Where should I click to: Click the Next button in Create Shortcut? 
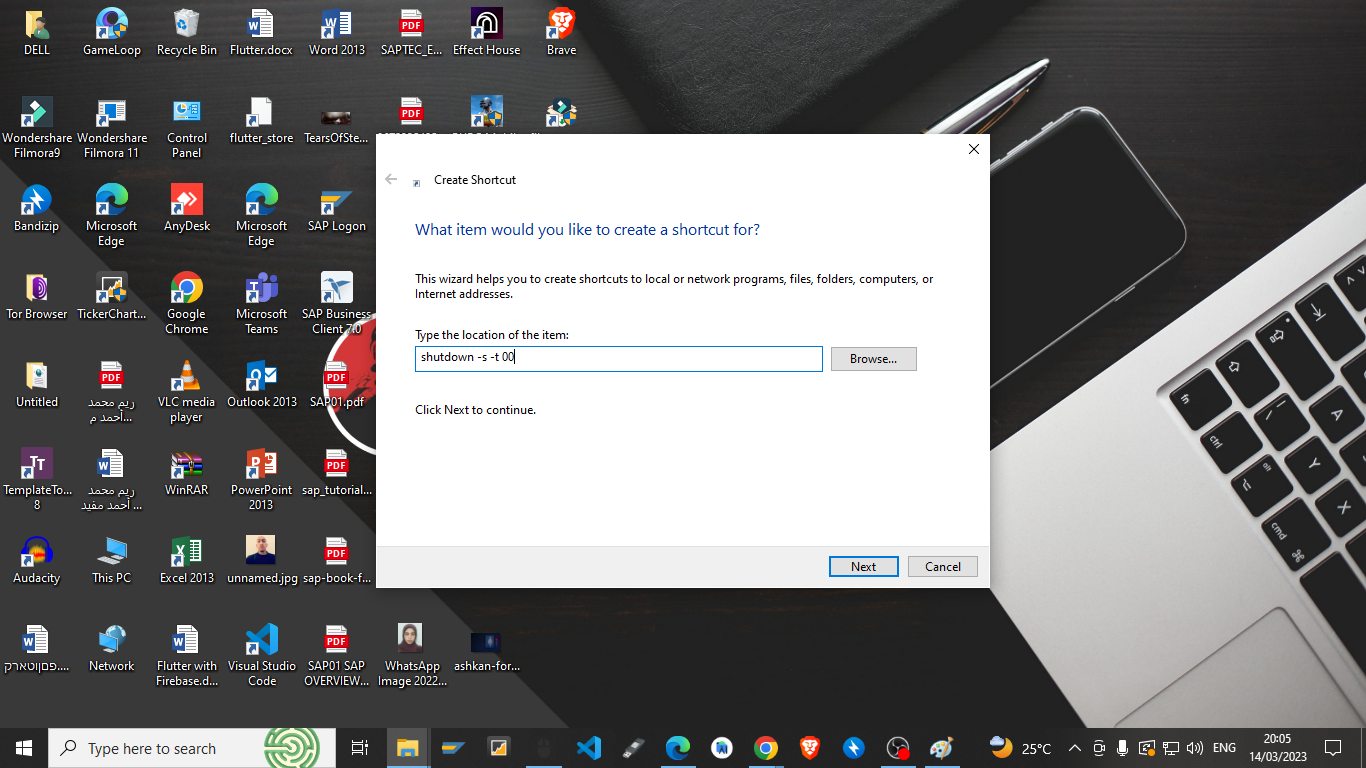point(864,566)
